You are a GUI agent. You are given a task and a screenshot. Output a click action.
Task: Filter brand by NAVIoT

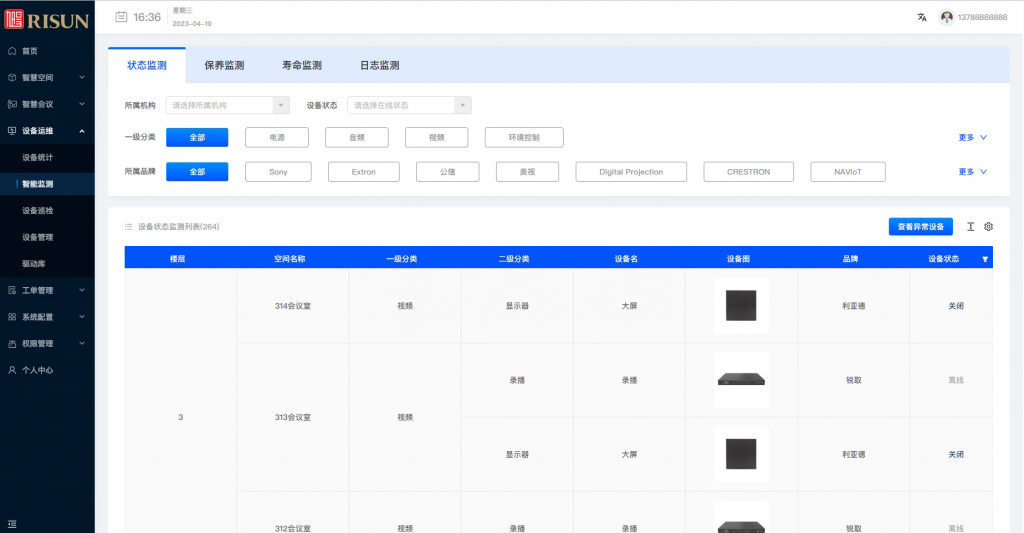848,172
